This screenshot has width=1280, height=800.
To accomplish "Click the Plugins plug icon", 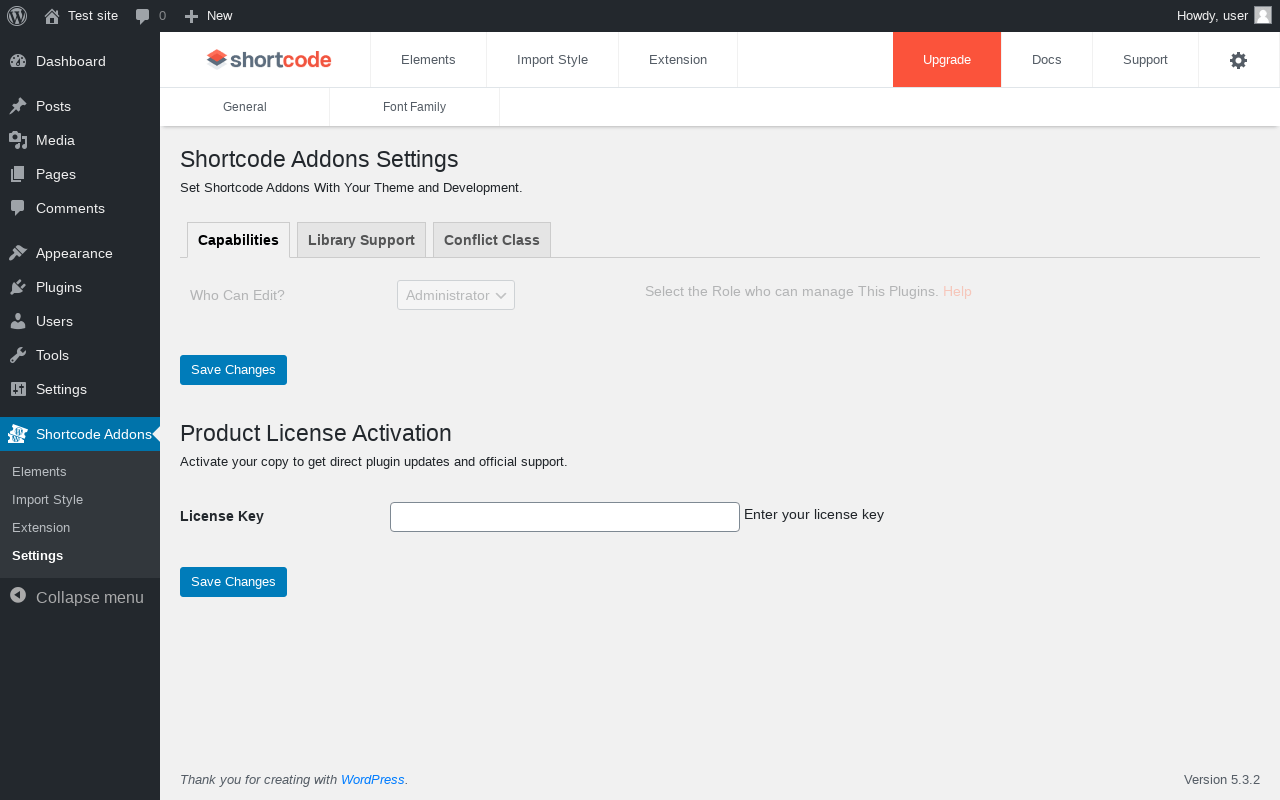I will (x=18, y=287).
